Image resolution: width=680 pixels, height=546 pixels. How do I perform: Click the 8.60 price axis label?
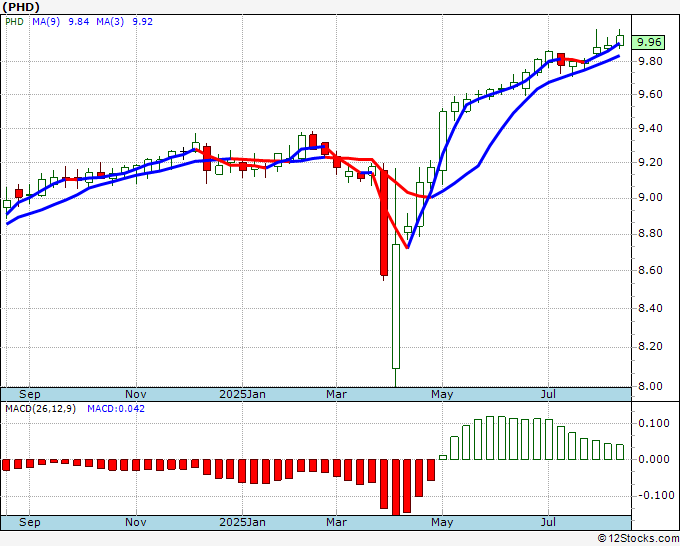650,271
